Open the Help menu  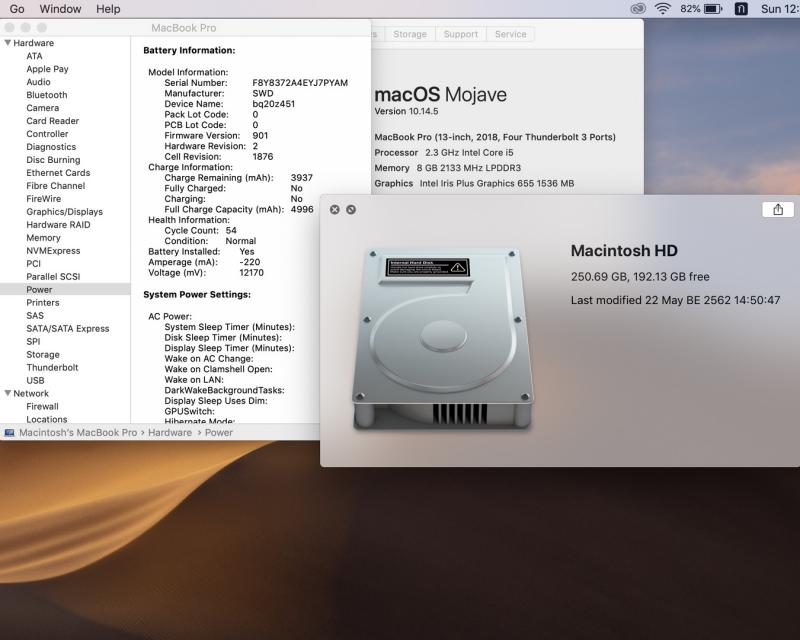108,9
